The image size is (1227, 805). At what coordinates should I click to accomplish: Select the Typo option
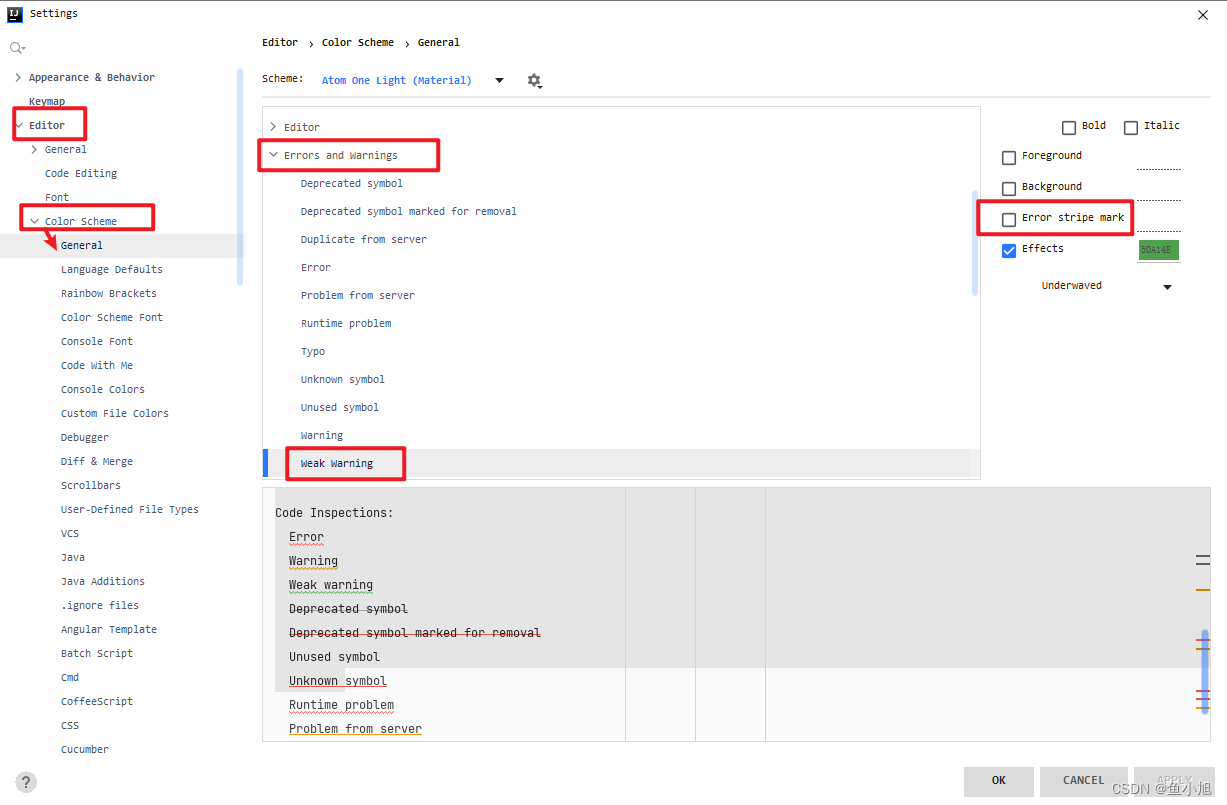(x=313, y=352)
